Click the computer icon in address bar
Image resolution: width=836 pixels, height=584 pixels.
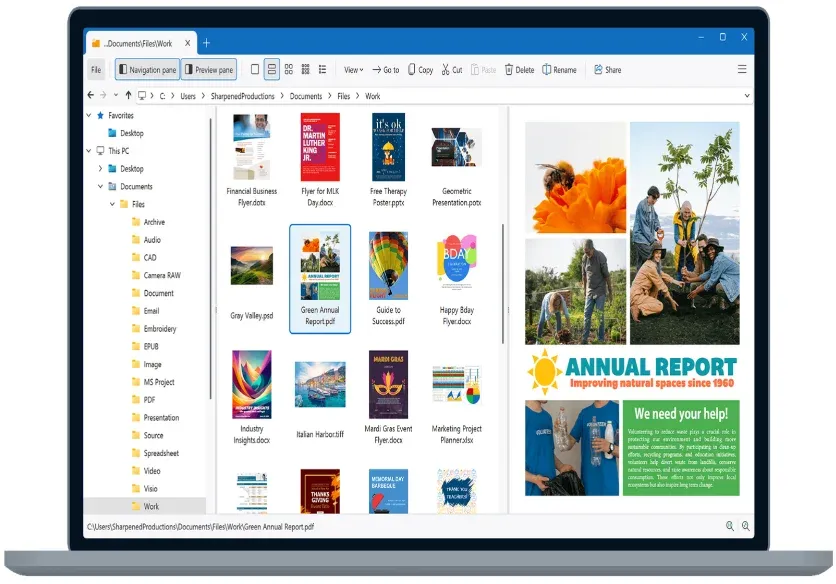142,95
